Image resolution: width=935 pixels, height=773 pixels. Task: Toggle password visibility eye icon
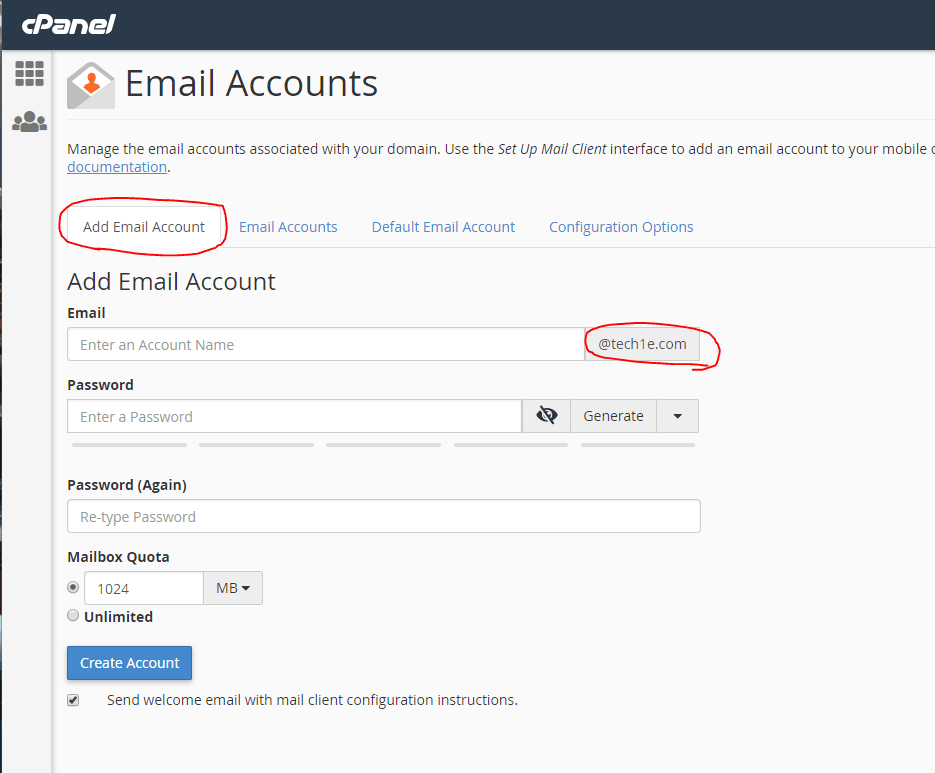coord(546,416)
